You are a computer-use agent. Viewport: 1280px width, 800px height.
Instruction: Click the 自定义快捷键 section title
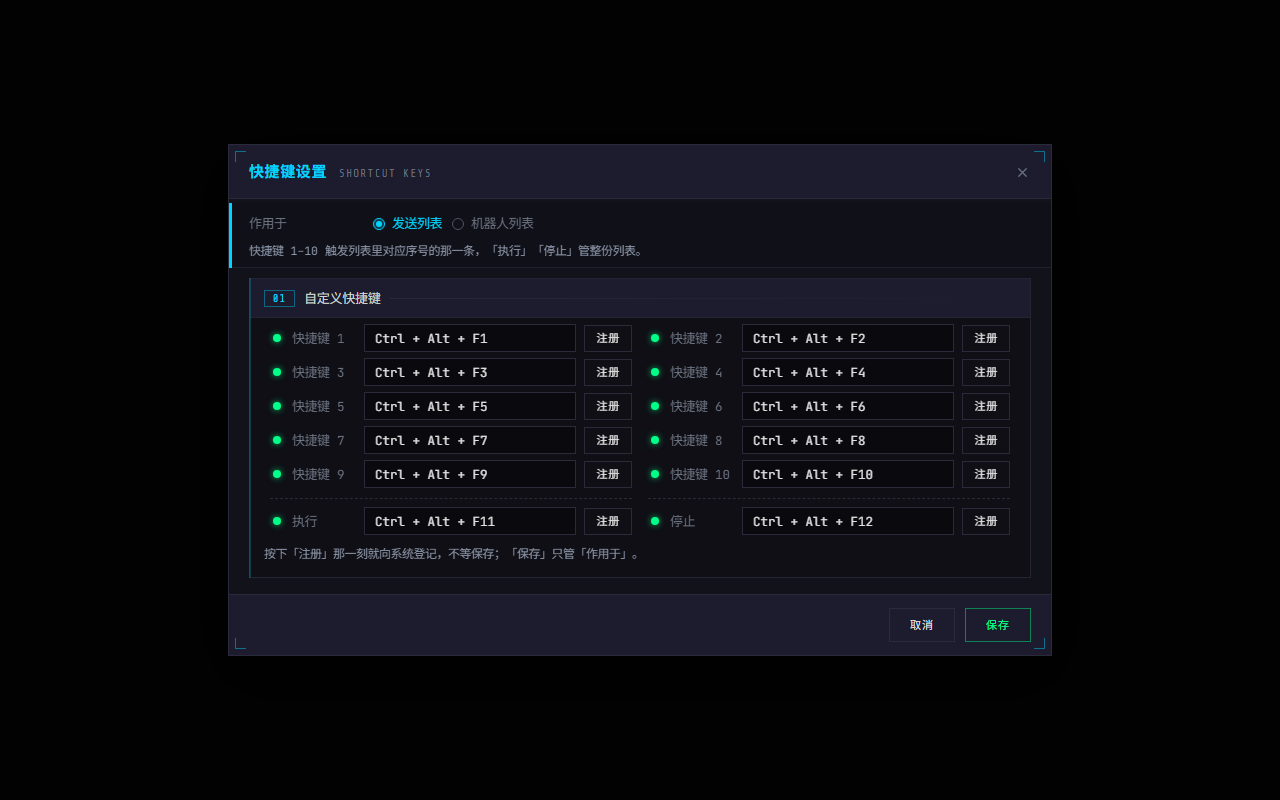tap(343, 298)
